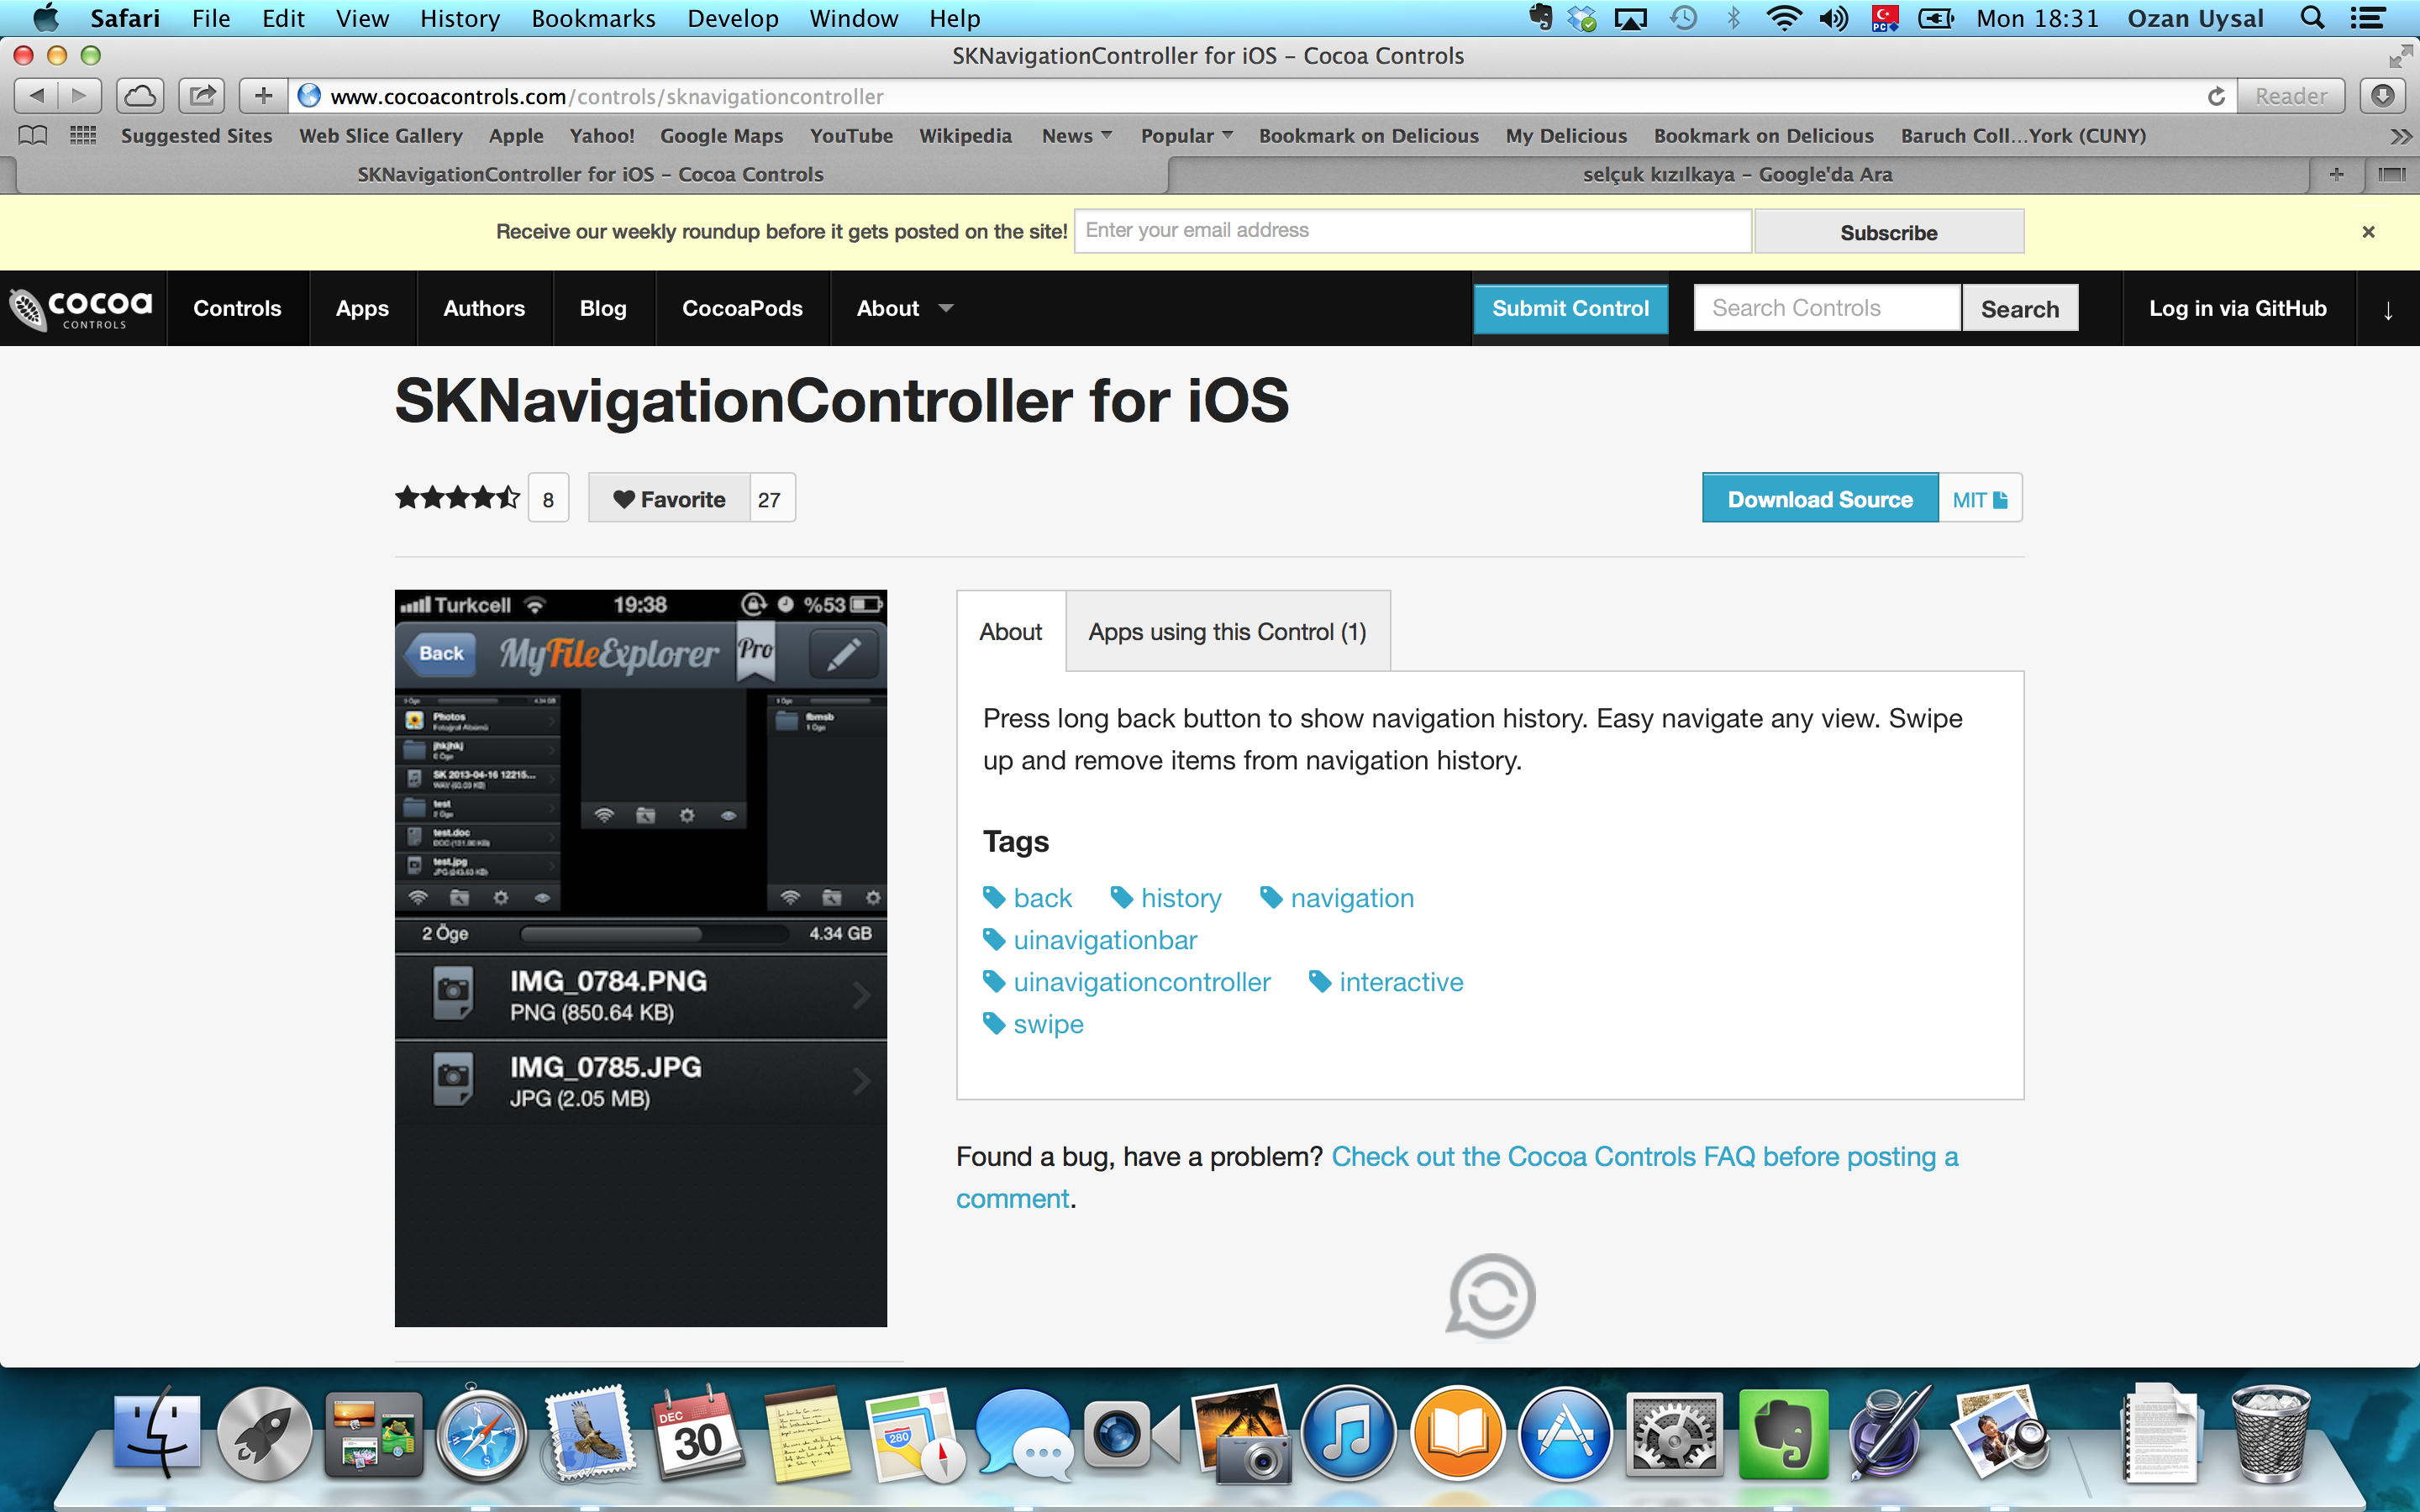Image resolution: width=2420 pixels, height=1512 pixels.
Task: Open Spotlight magnifier in menu bar
Action: tap(2312, 18)
